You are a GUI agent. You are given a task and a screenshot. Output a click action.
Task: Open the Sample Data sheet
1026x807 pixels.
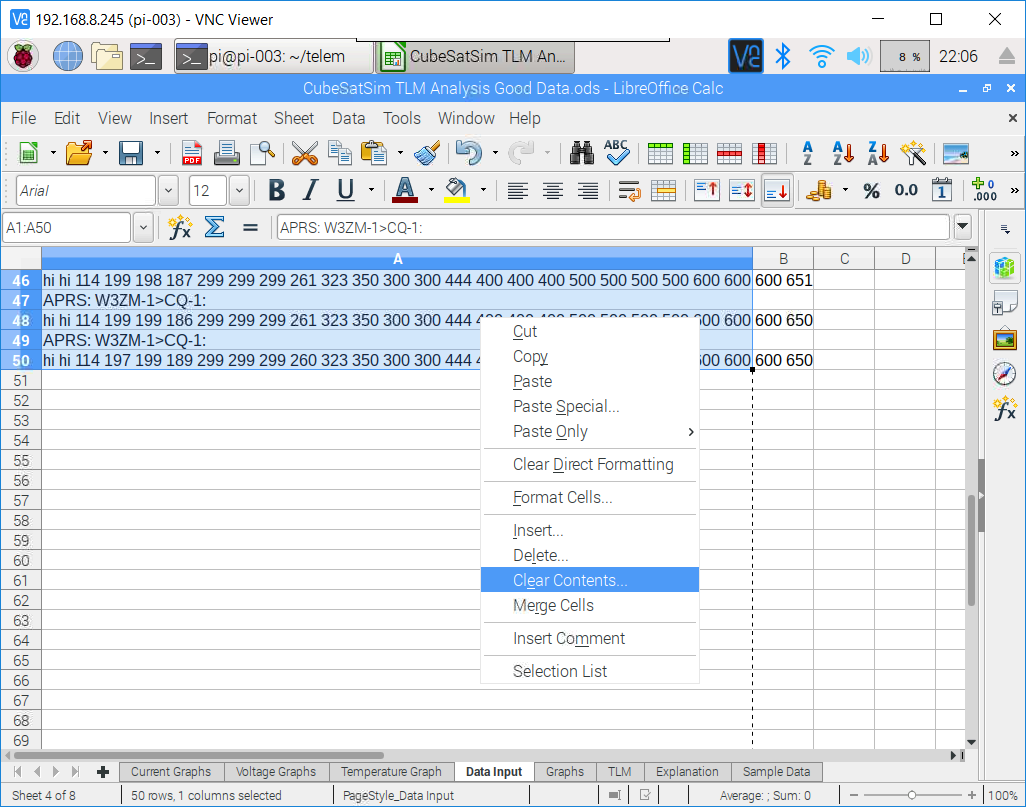click(777, 772)
